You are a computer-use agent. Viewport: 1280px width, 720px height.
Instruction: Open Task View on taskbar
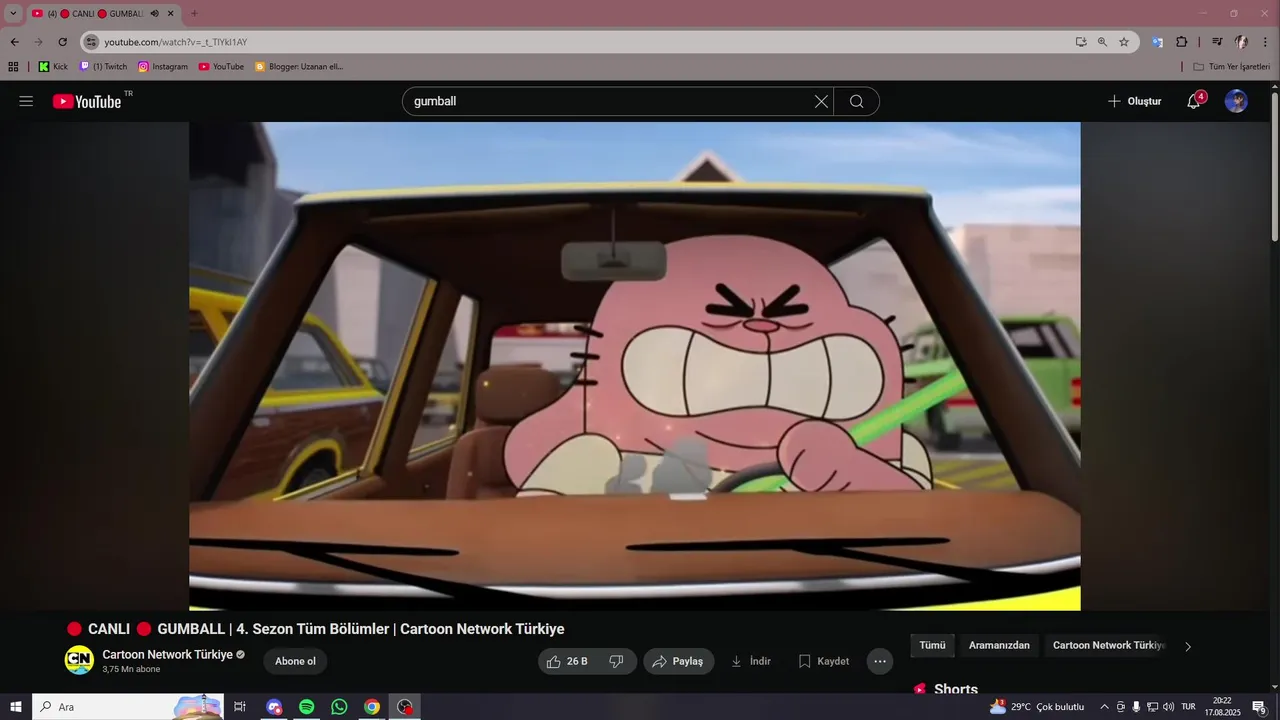240,707
